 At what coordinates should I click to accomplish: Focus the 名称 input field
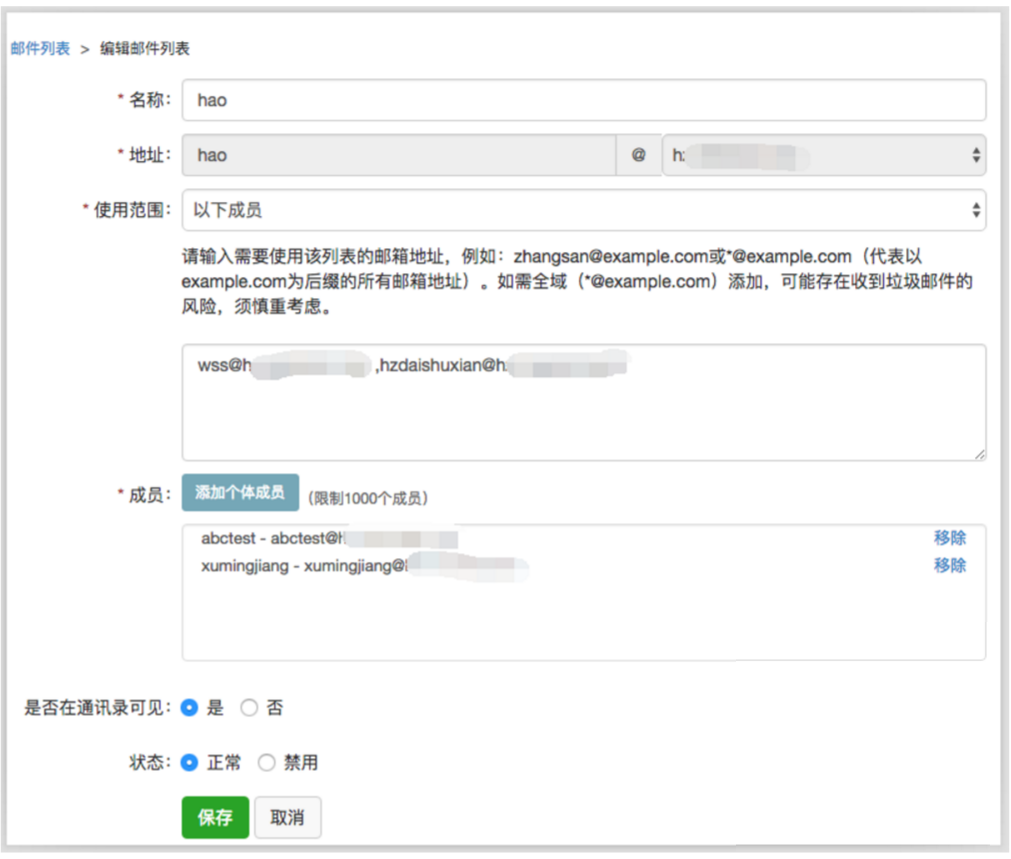tap(583, 100)
